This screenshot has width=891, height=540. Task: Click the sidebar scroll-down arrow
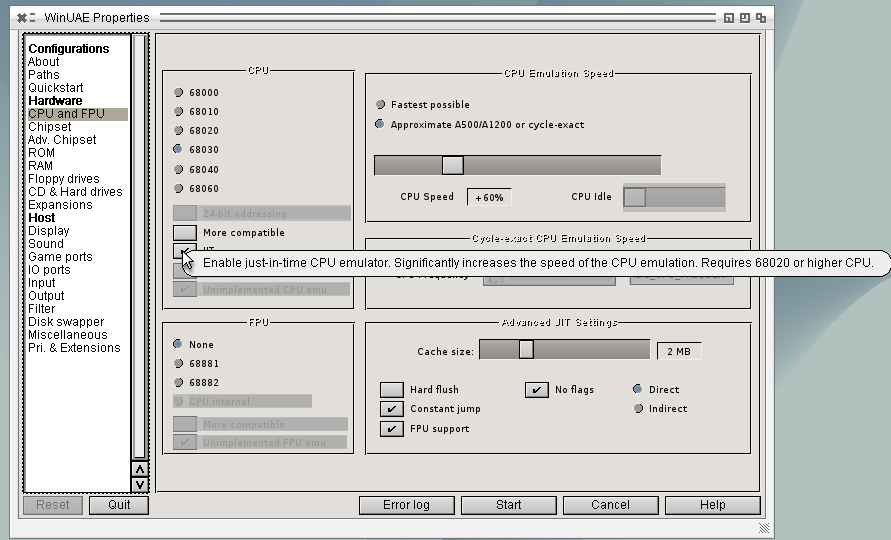(x=139, y=485)
